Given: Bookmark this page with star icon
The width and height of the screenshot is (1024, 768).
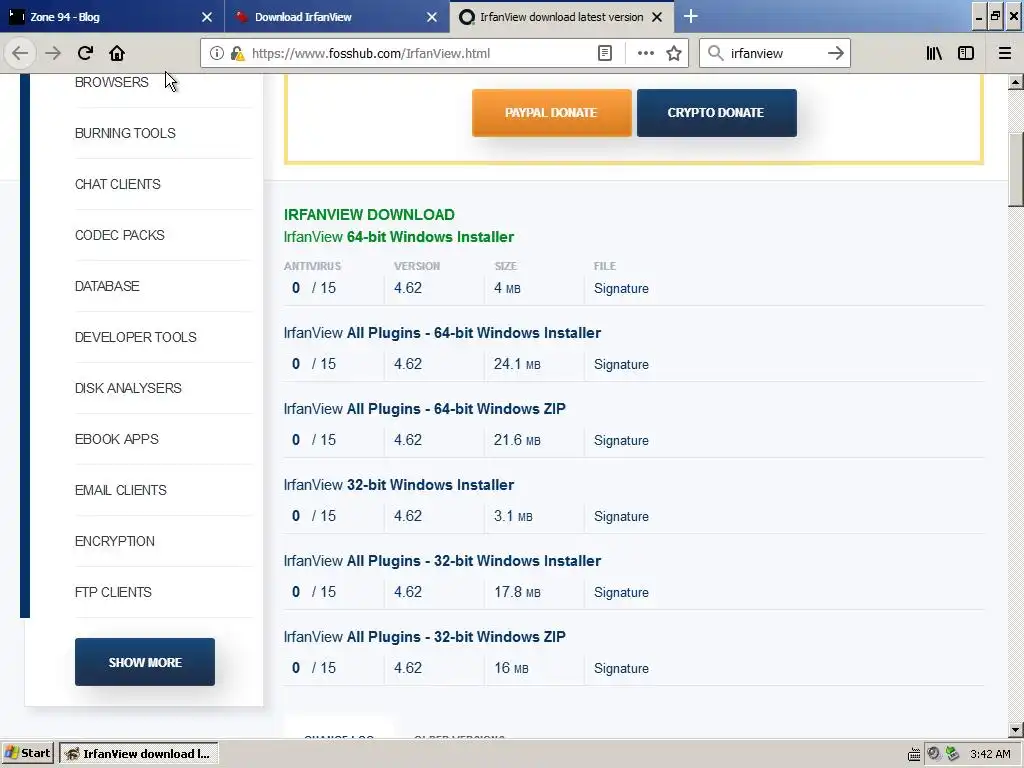Looking at the screenshot, I should tap(674, 54).
